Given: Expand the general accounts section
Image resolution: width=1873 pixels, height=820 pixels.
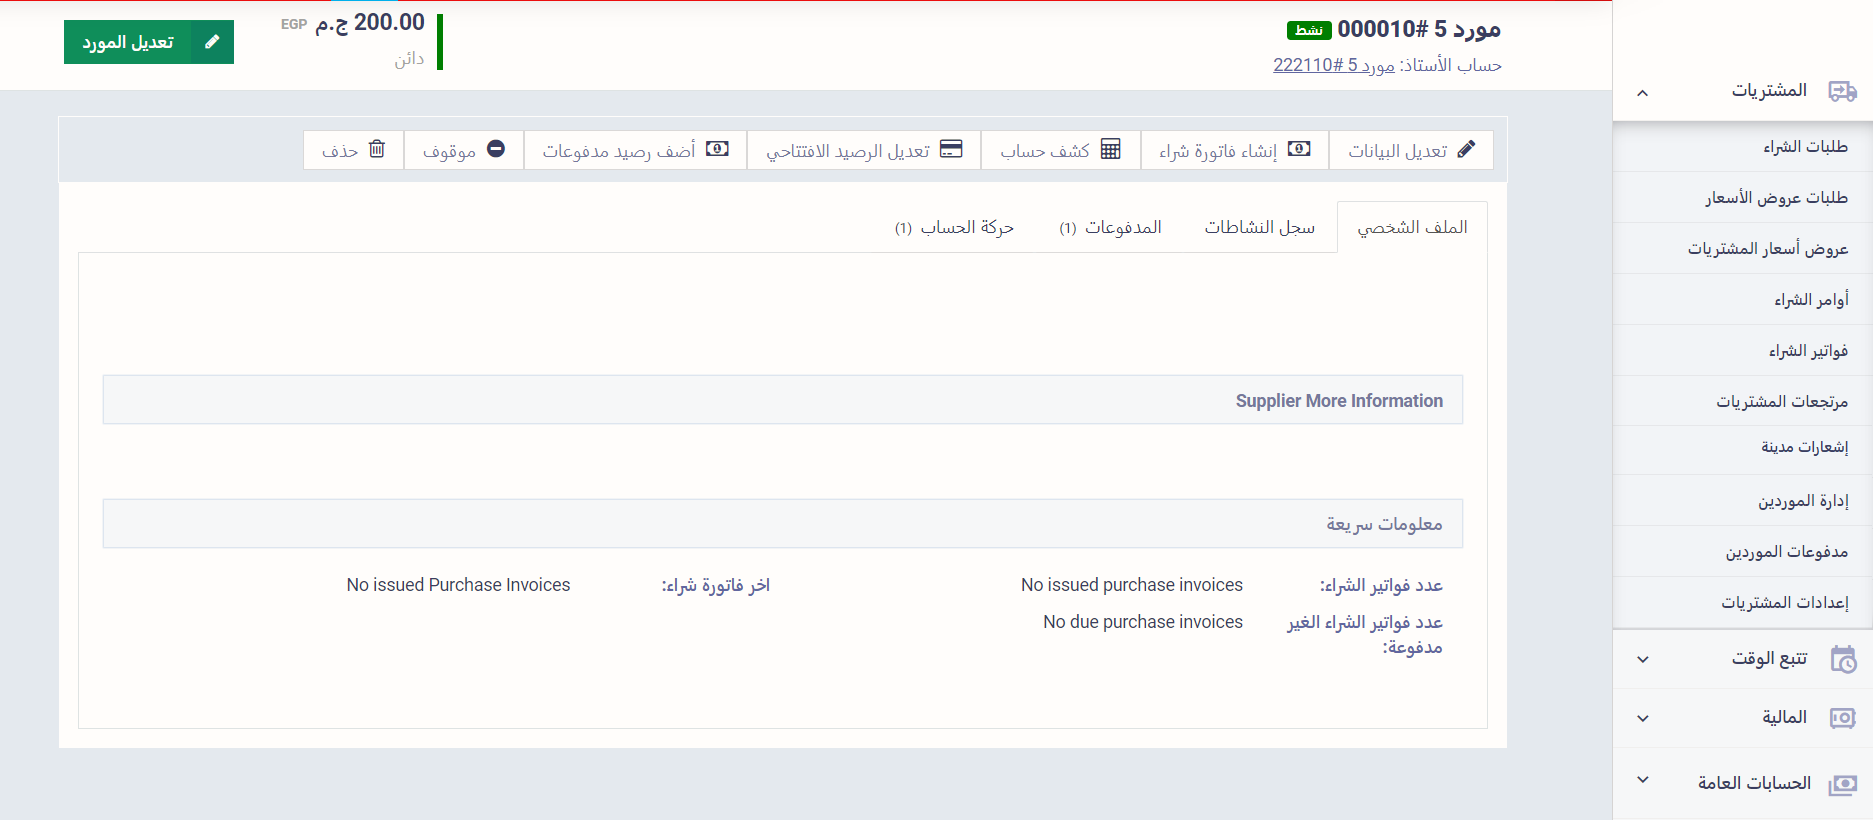Looking at the screenshot, I should pos(1642,780).
